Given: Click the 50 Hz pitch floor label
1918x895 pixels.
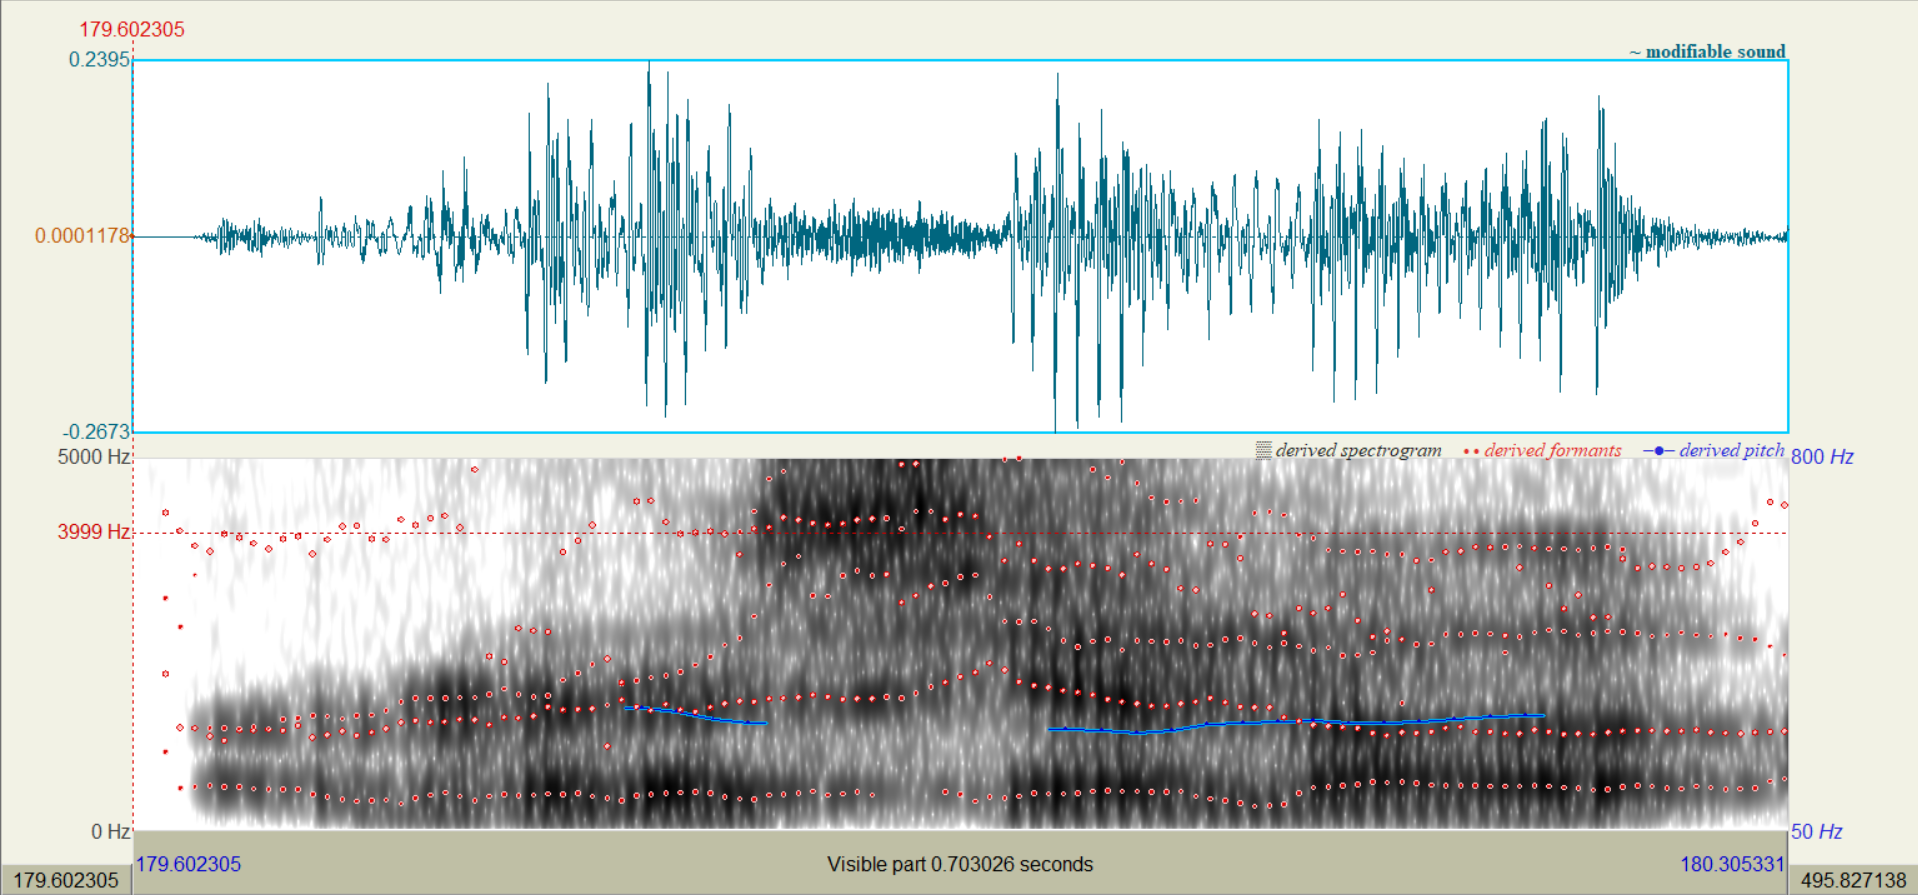Looking at the screenshot, I should point(1816,832).
